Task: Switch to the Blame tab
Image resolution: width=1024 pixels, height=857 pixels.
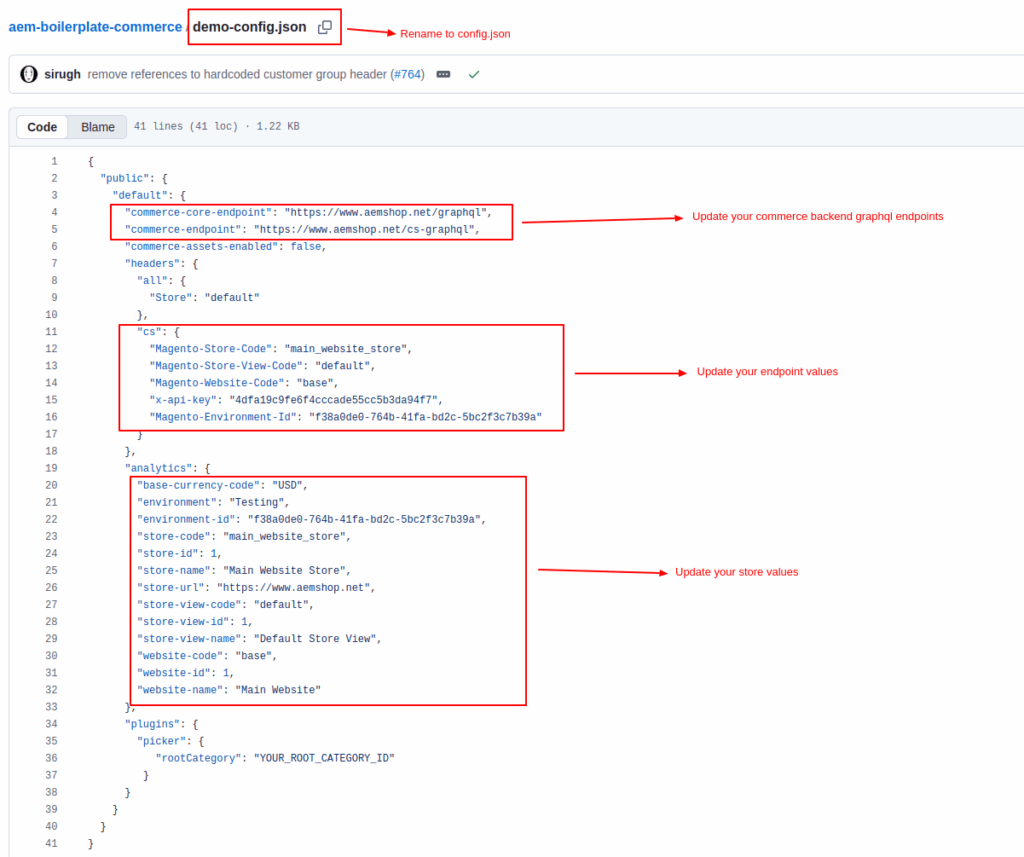Action: (98, 127)
